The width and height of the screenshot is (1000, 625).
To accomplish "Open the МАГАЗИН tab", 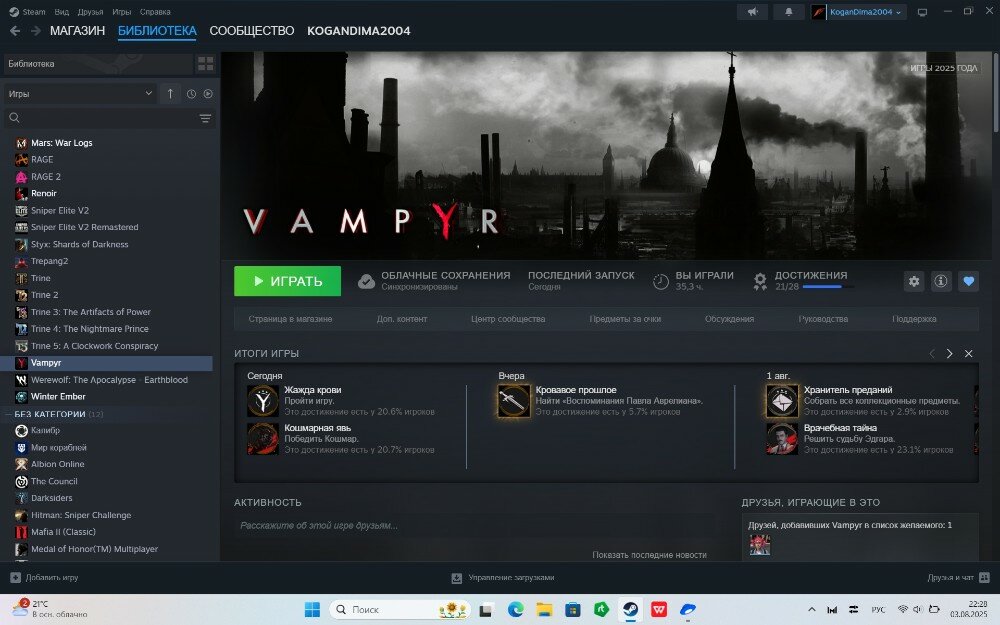I will (77, 31).
